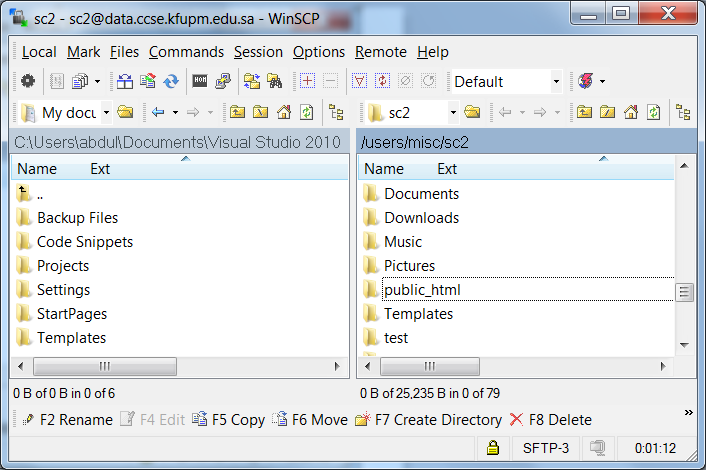Open the Commands menu

186,52
